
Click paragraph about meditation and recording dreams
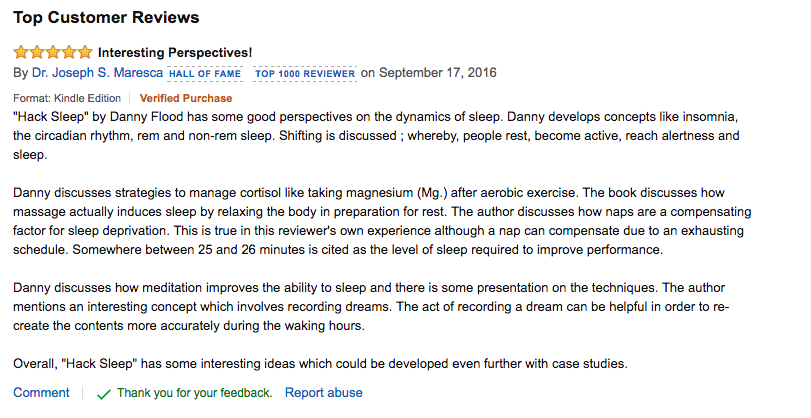tap(371, 307)
